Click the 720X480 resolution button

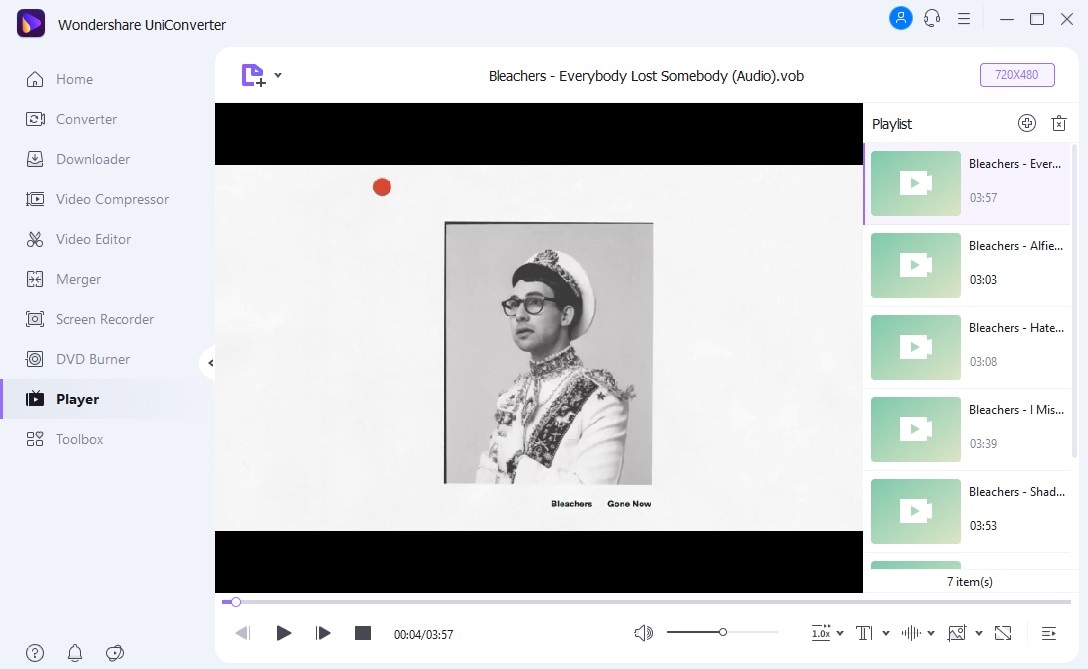tap(1017, 75)
